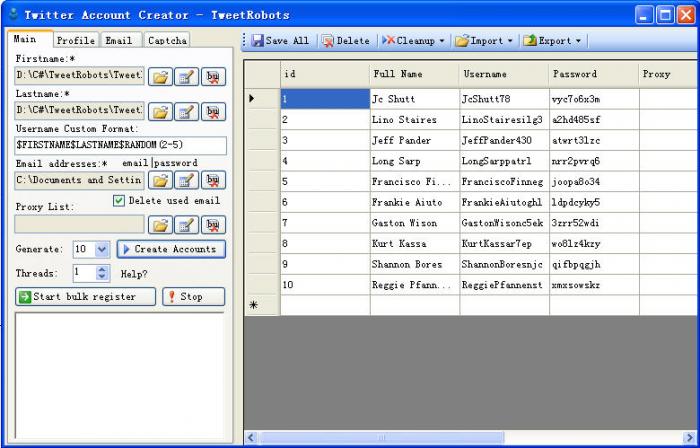Image resolution: width=700 pixels, height=448 pixels.
Task: Open the Export dropdown menu
Action: point(552,41)
